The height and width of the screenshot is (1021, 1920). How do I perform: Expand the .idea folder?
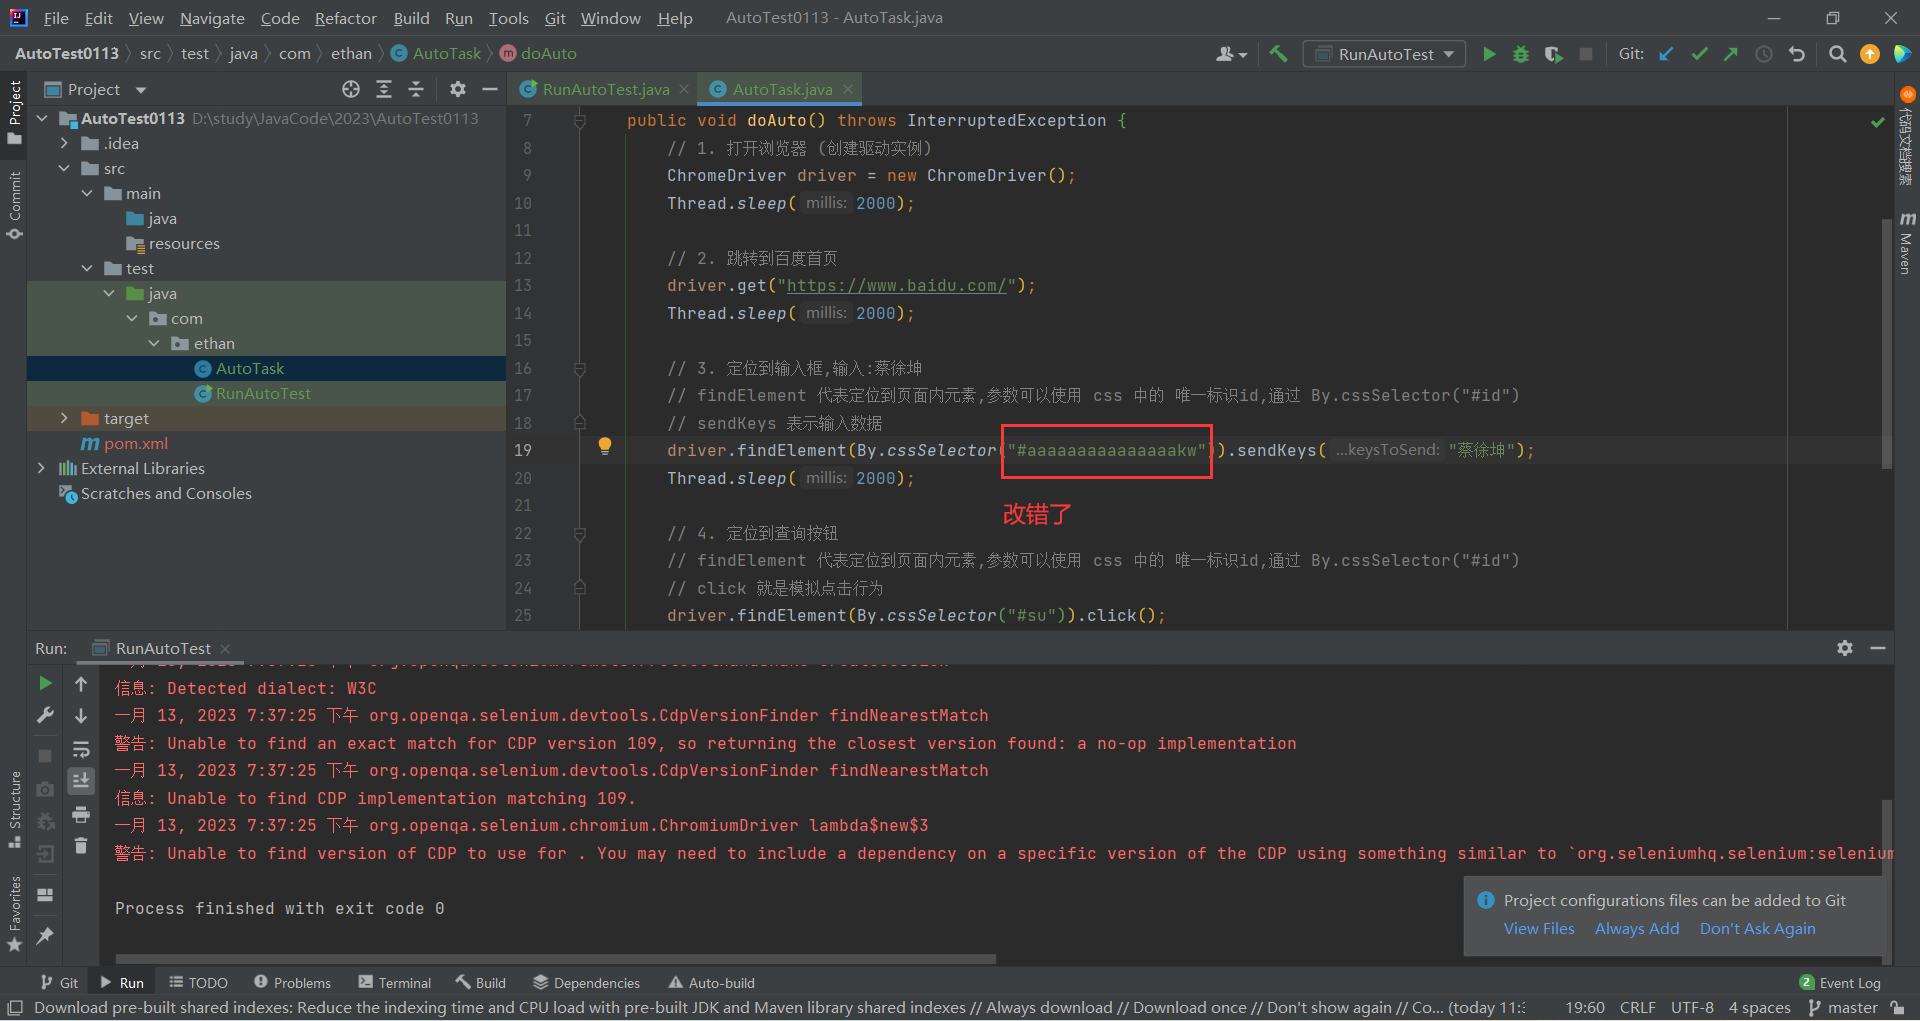click(x=64, y=143)
